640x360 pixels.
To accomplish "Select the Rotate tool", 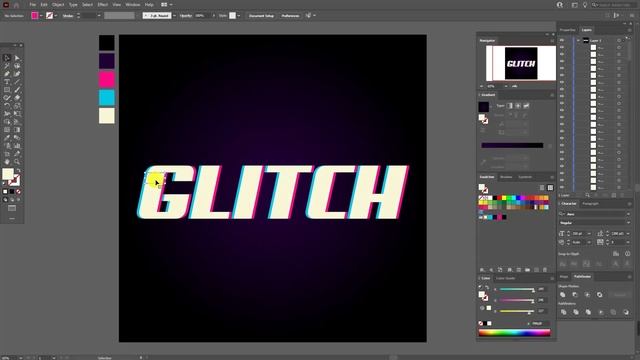I will click(7, 106).
